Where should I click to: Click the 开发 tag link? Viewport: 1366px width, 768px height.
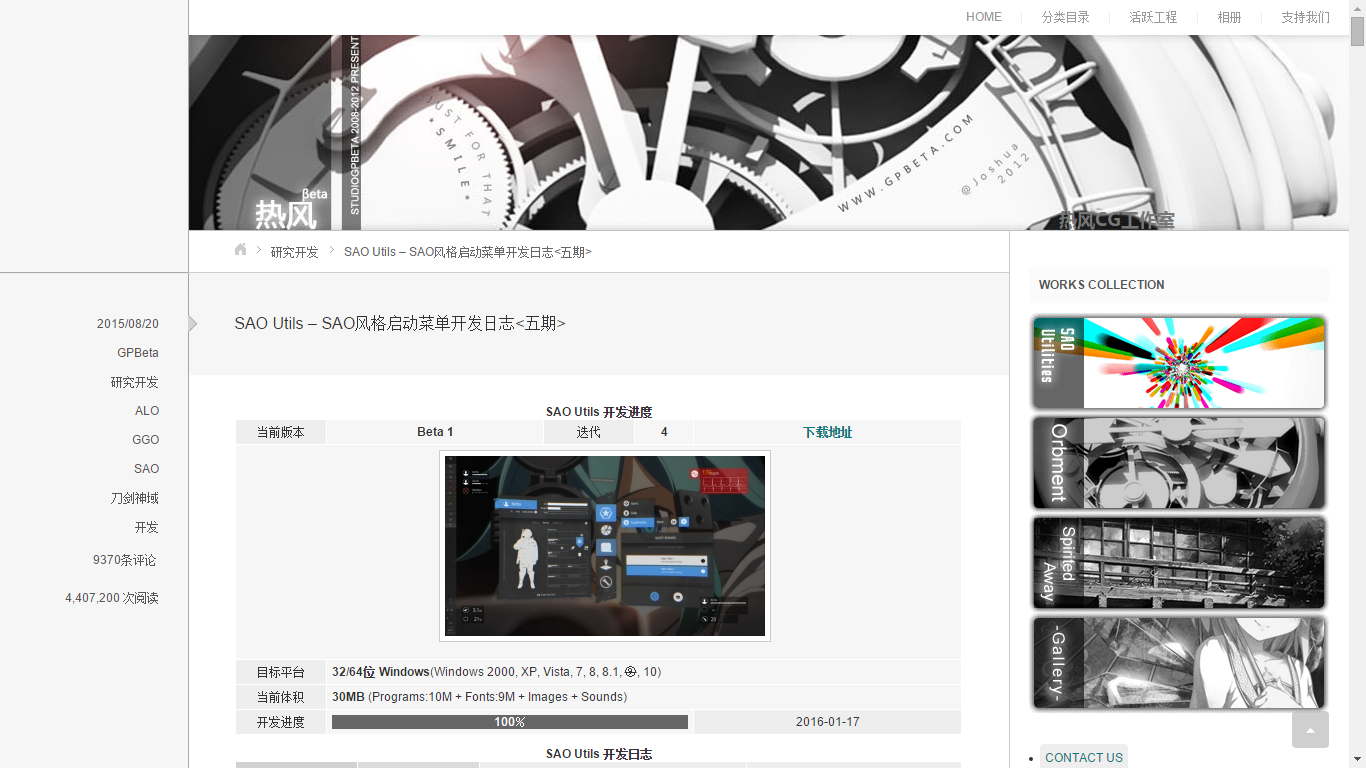click(x=146, y=527)
